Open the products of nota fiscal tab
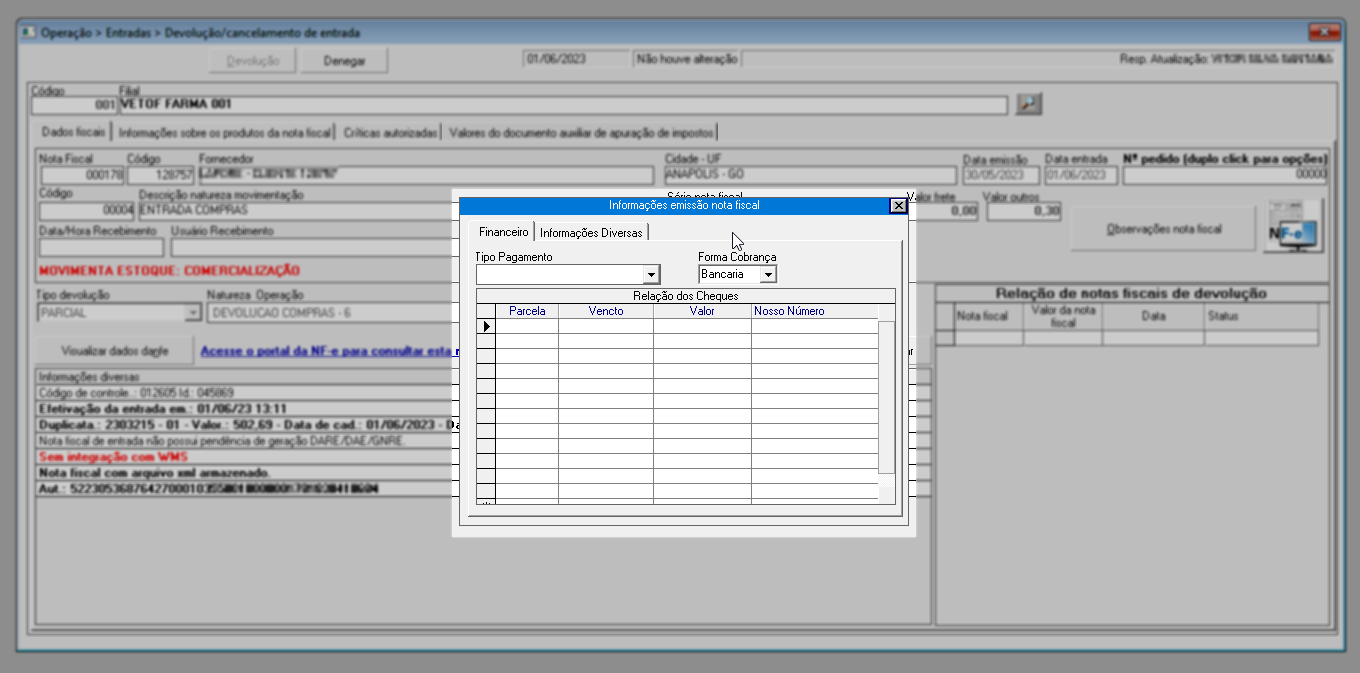1360x673 pixels. (224, 132)
